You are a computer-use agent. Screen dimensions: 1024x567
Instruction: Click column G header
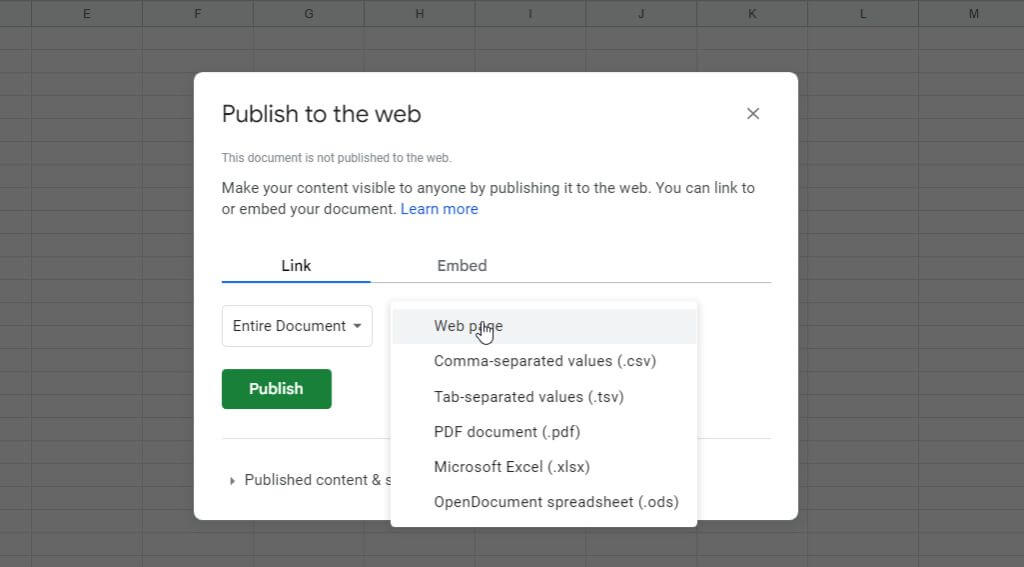308,14
